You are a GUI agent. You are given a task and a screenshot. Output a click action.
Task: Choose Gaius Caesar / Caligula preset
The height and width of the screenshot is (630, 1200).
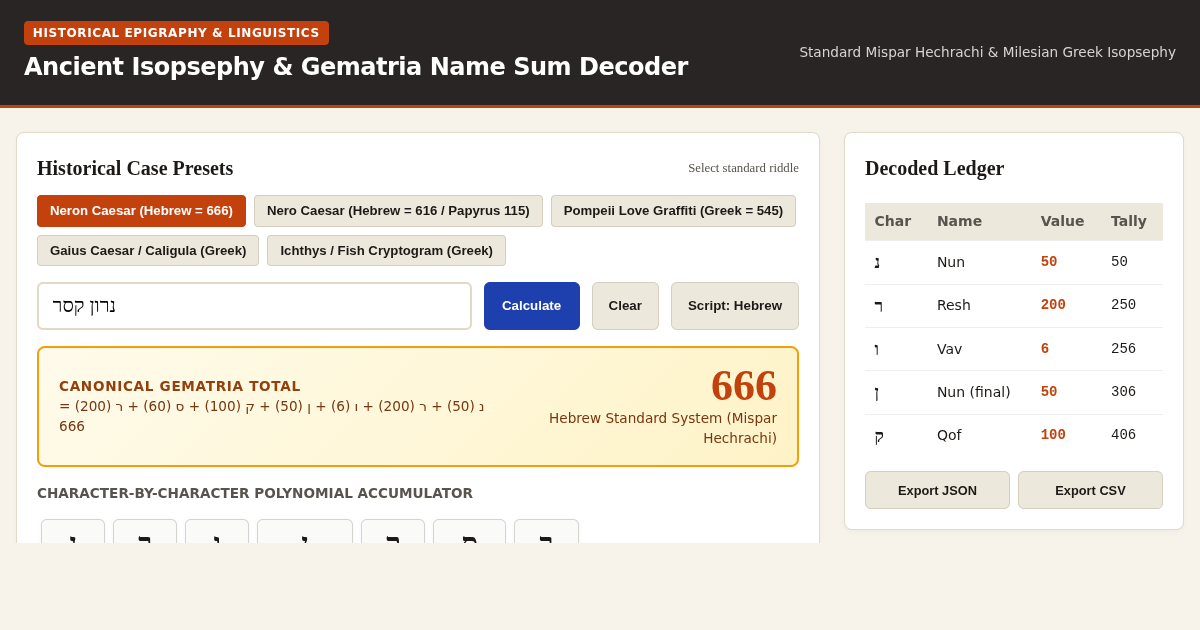tap(148, 251)
